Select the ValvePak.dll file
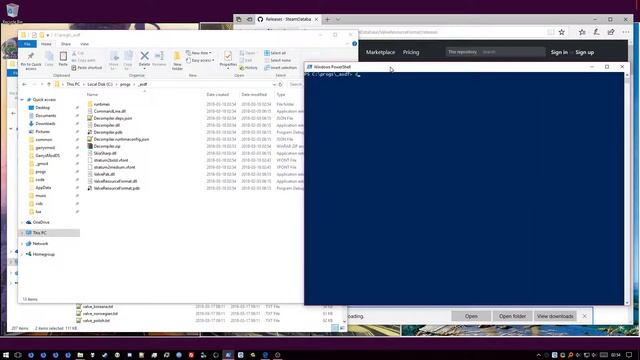640x360 pixels. click(x=104, y=174)
